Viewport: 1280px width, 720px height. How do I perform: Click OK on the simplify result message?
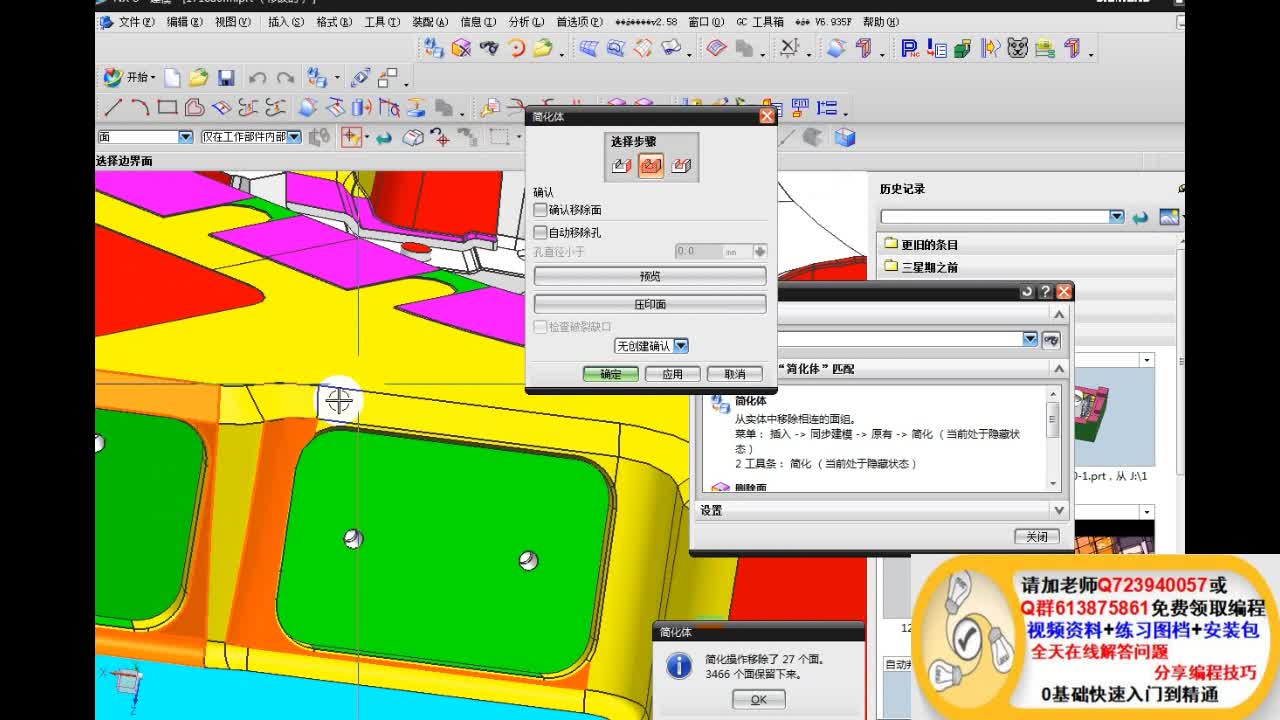[758, 700]
